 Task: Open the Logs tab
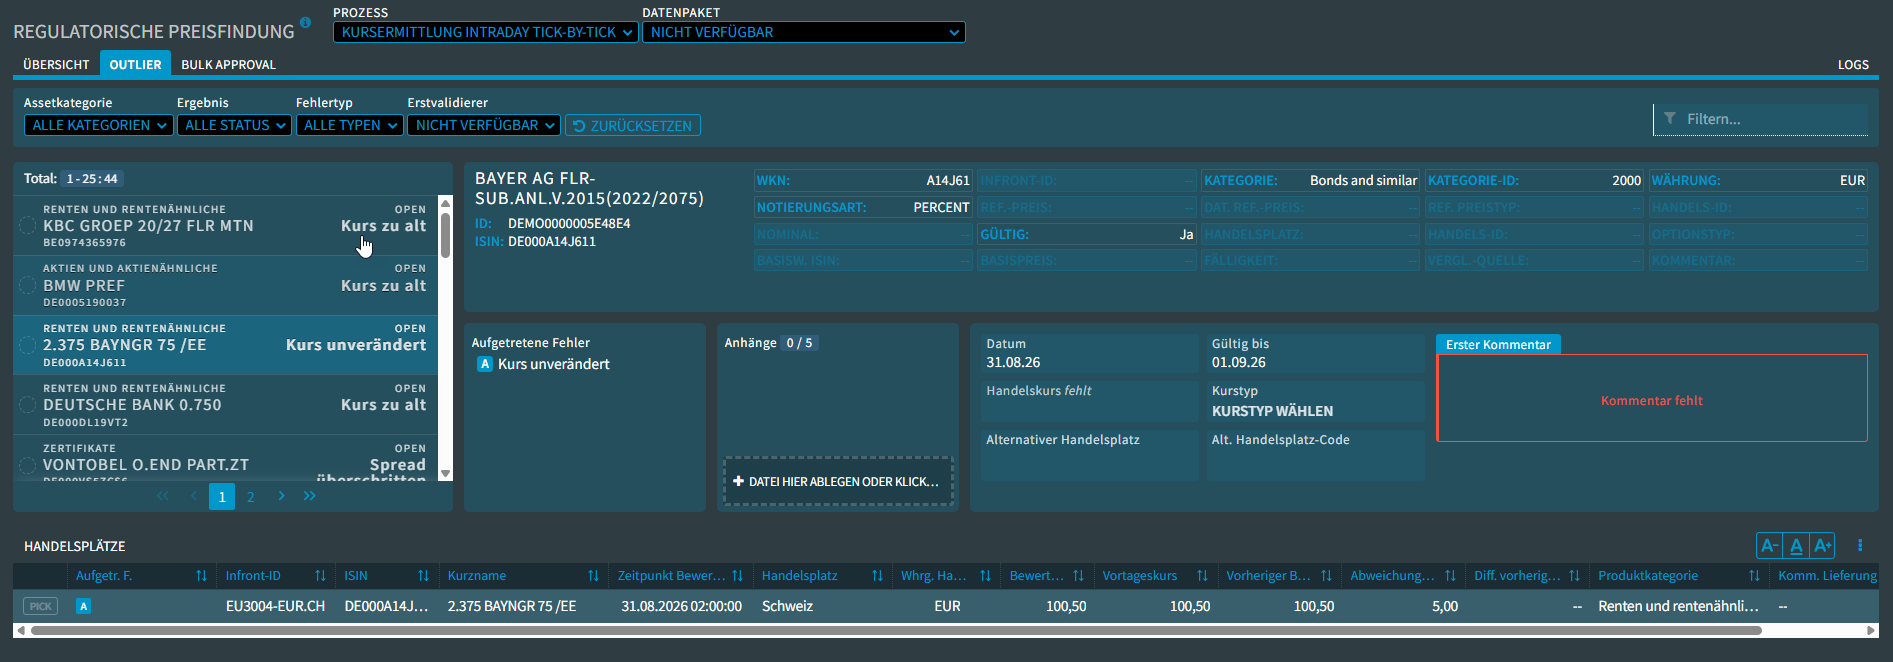[x=1853, y=64]
